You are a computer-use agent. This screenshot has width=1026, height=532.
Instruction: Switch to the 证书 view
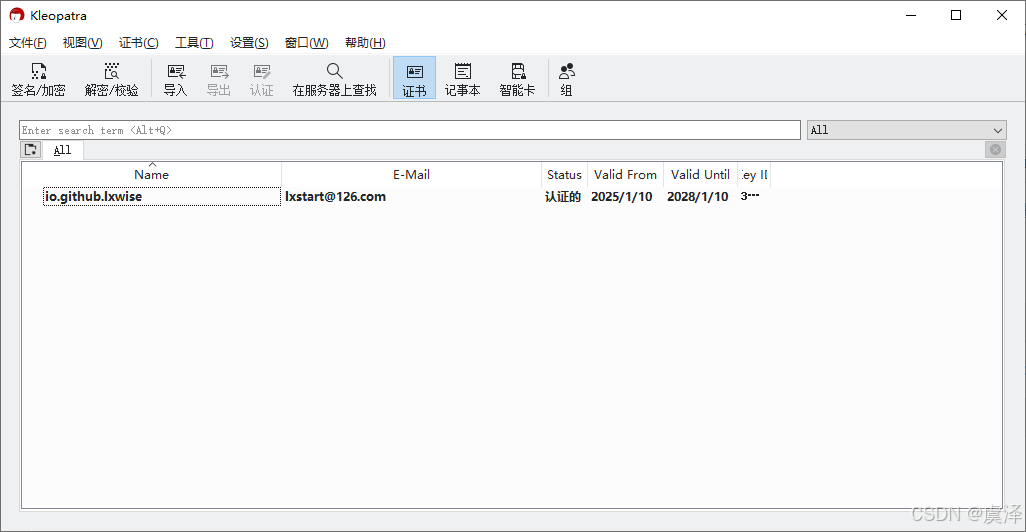[x=414, y=79]
